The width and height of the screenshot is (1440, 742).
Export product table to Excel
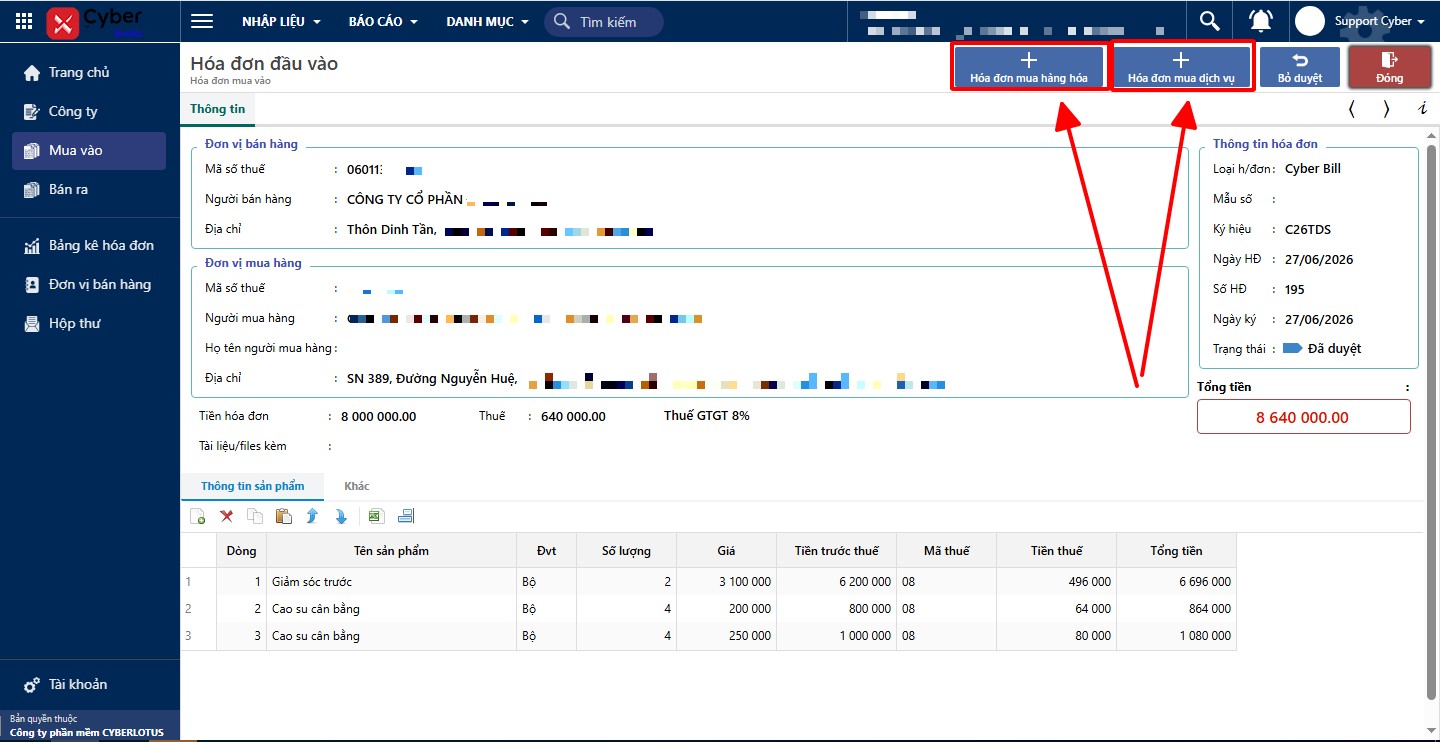coord(376,516)
